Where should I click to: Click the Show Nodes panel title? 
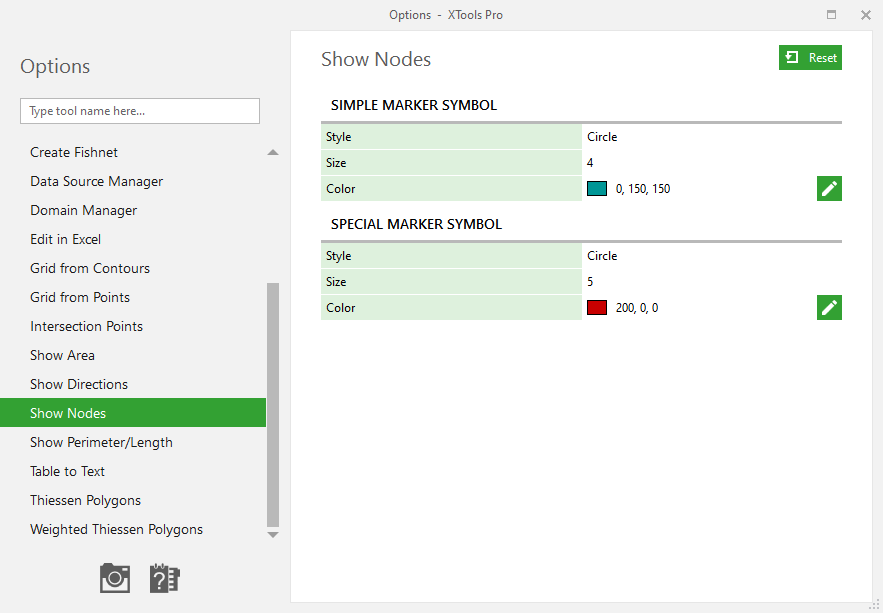[x=376, y=59]
